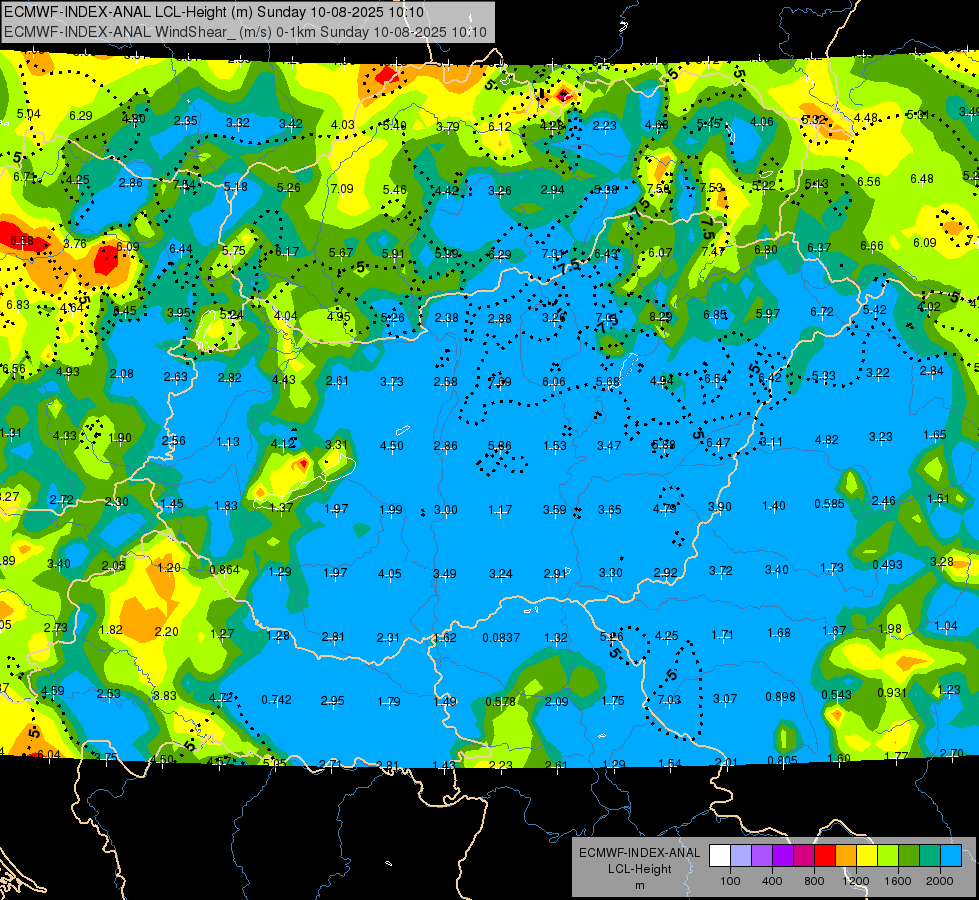
Task: Click the wind shear value 4.79
Action: point(665,508)
